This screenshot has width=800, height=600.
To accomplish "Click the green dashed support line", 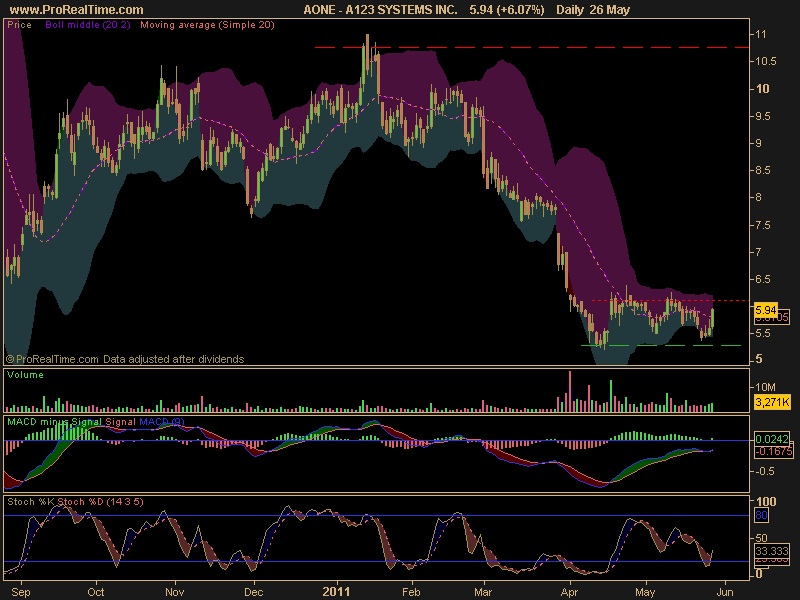I will [x=661, y=345].
